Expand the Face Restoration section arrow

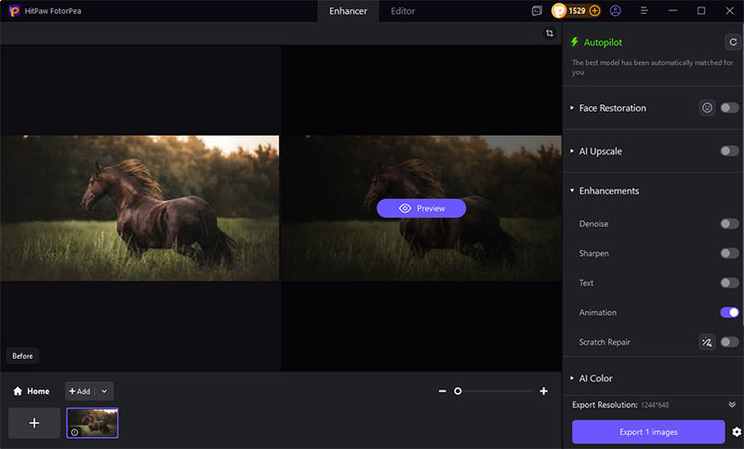tap(572, 108)
